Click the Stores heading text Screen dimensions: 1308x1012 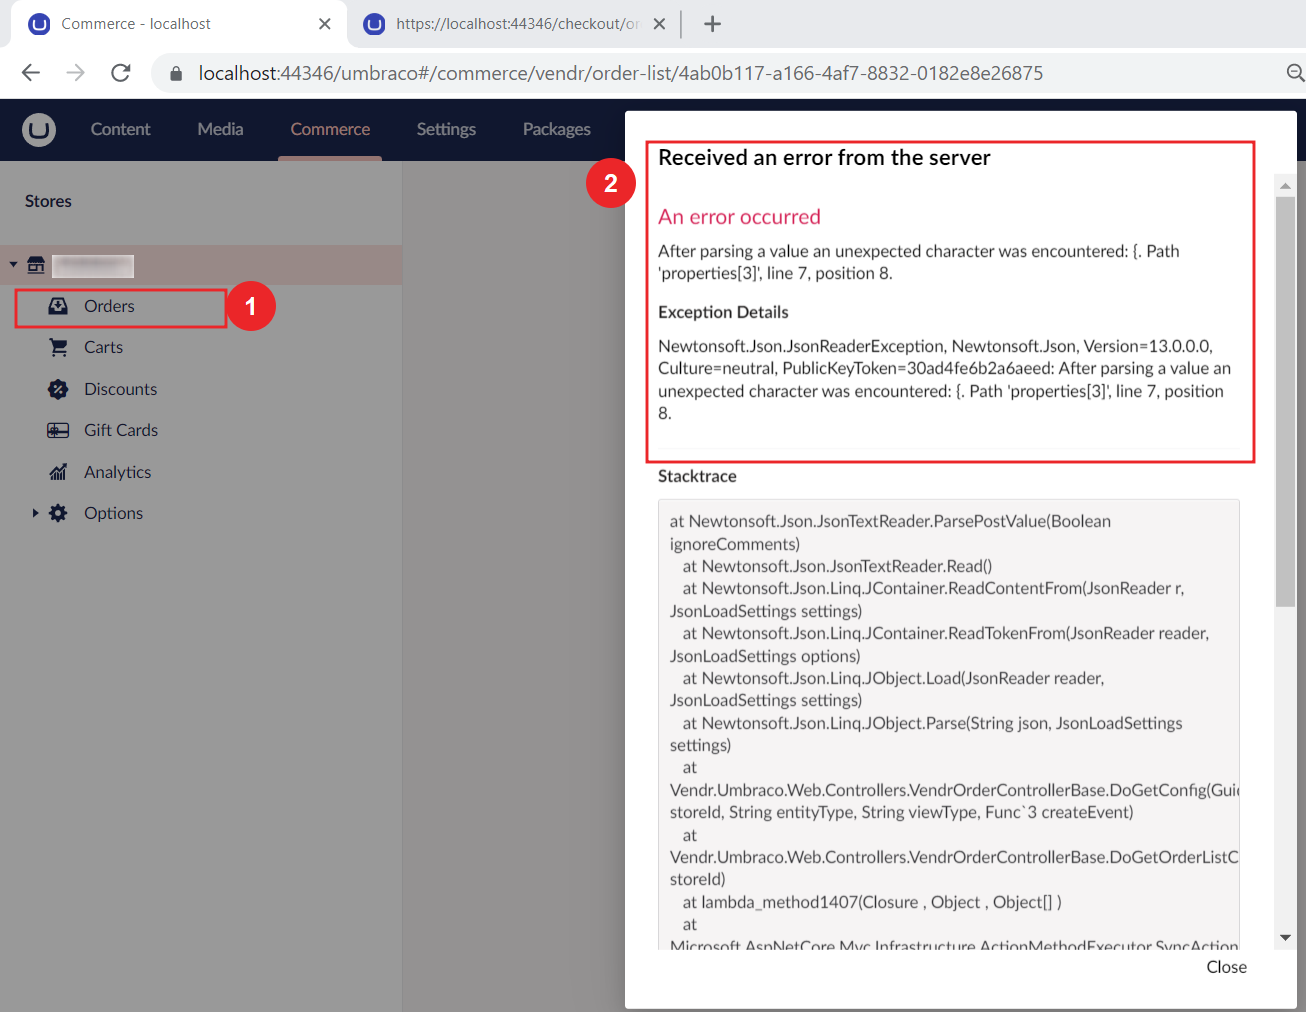(x=48, y=201)
